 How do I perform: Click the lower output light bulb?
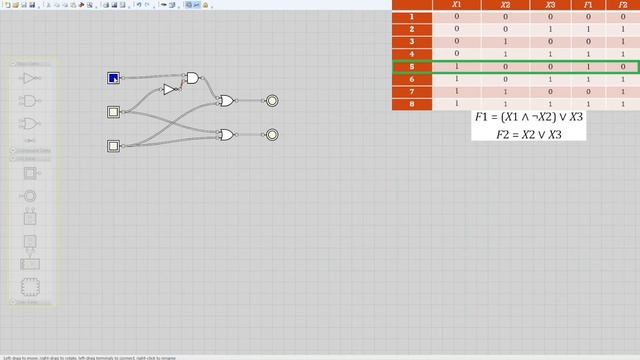(272, 134)
